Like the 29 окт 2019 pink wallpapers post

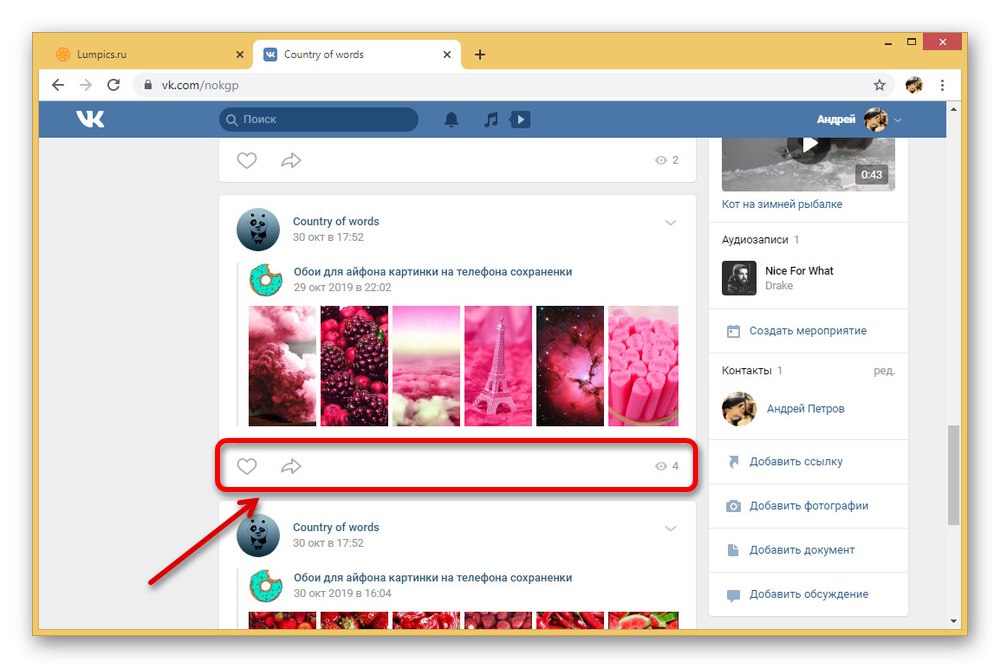(x=247, y=466)
